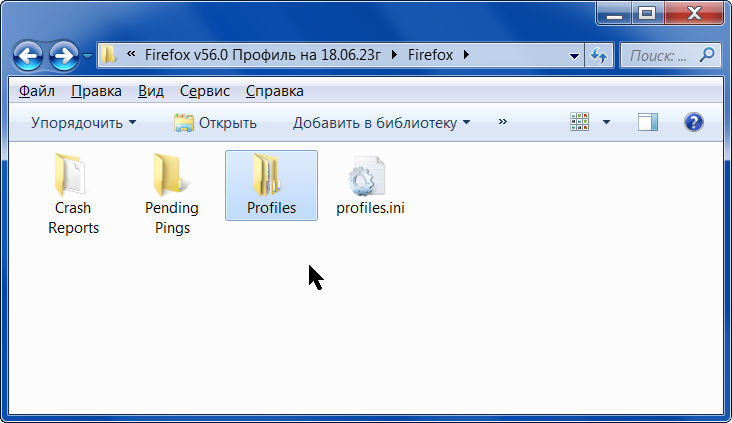The width and height of the screenshot is (732, 423).
Task: Open the Справка menu
Action: (274, 91)
